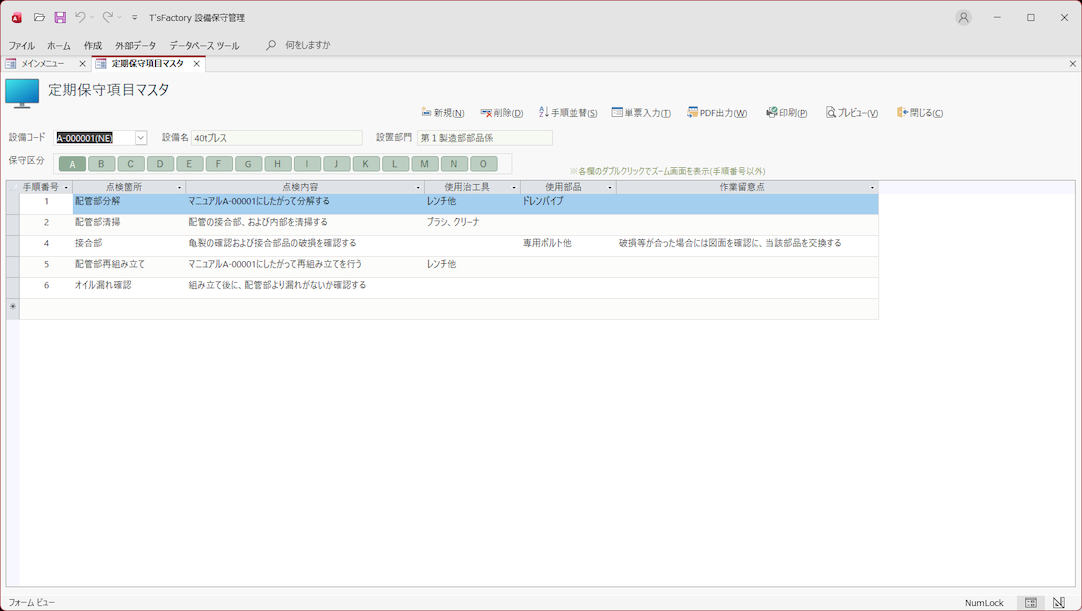The height and width of the screenshot is (611, 1082).
Task: Select maintenance category H toggle
Action: pos(278,164)
